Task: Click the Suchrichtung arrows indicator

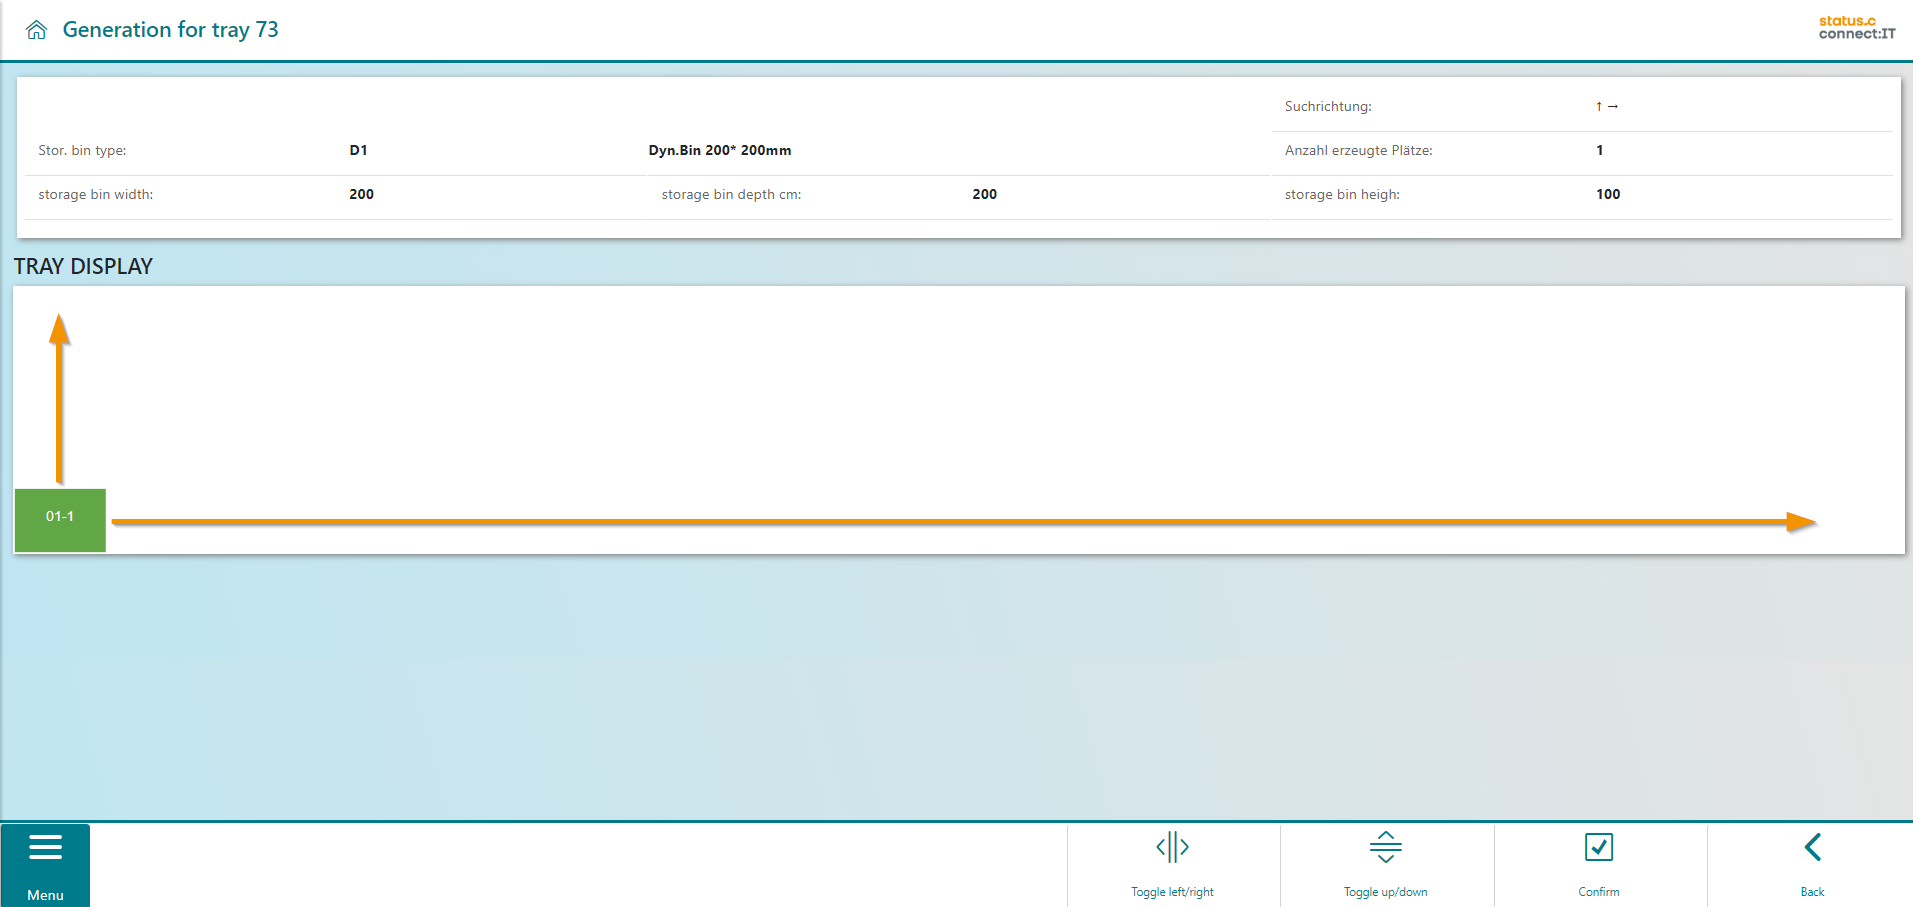Action: [1606, 106]
